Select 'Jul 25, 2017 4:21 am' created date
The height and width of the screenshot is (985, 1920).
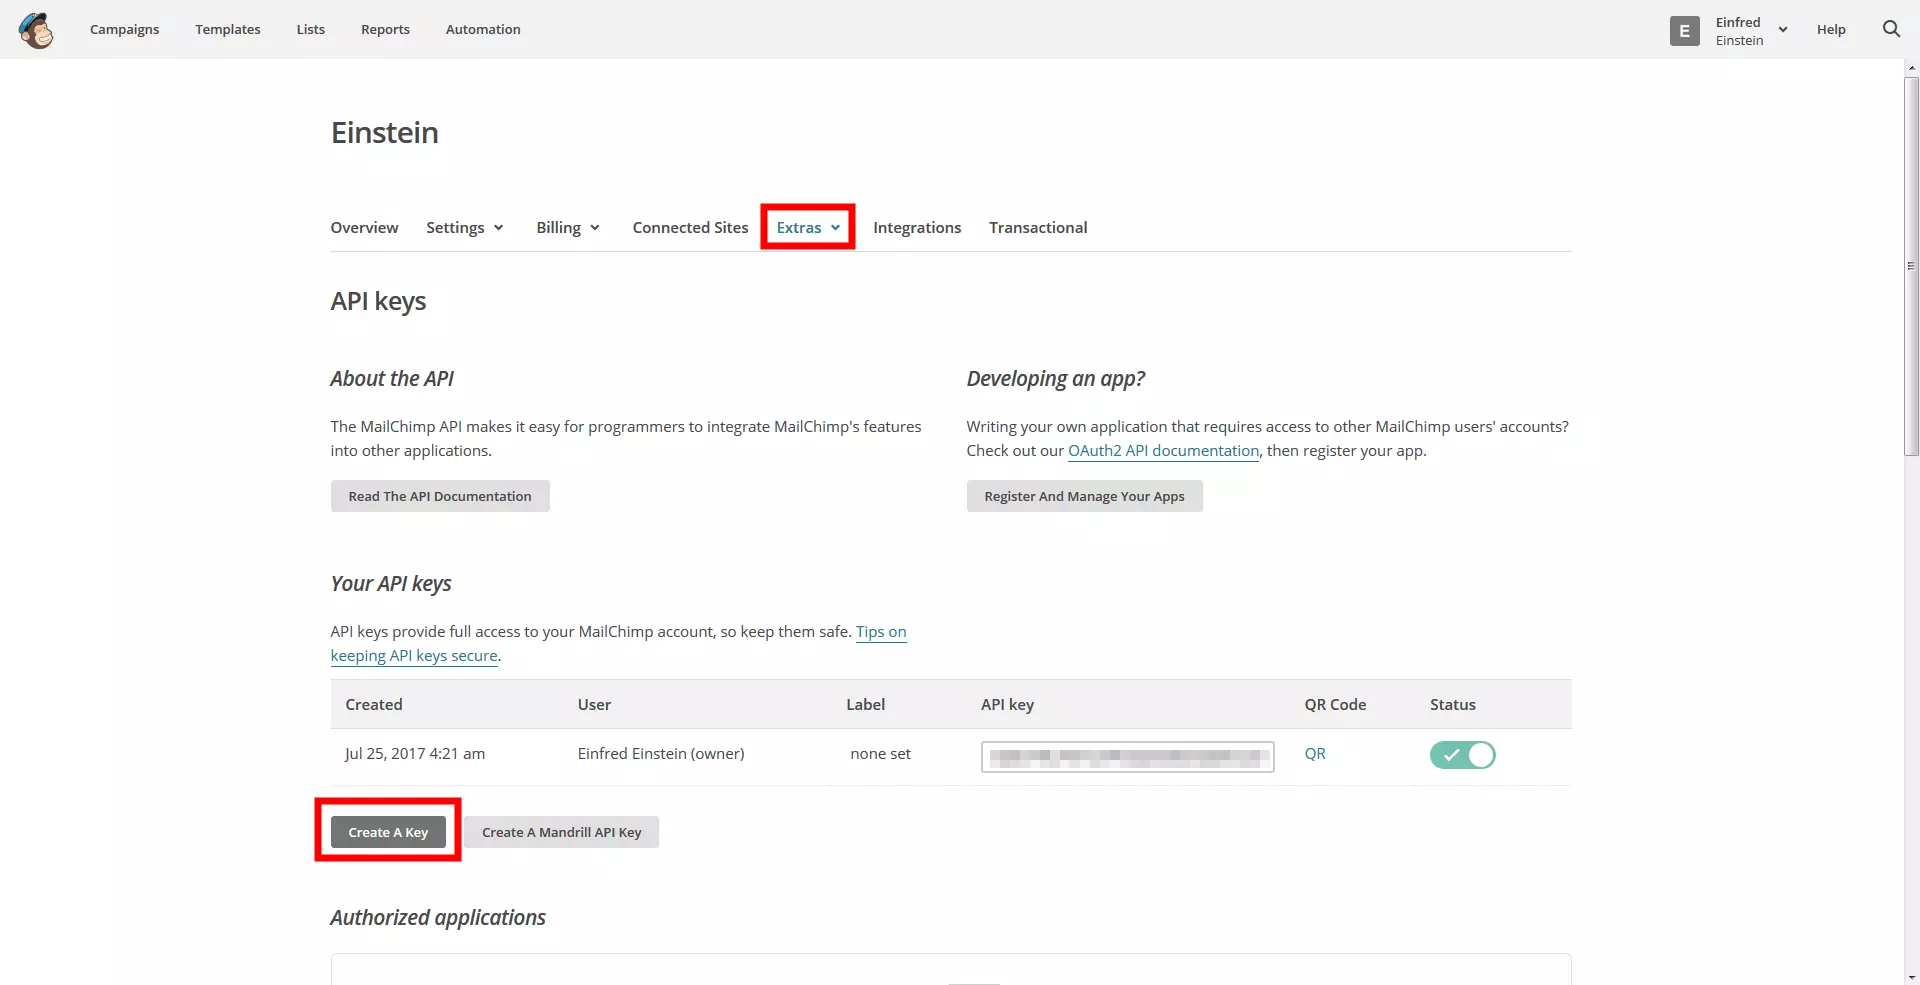coord(415,754)
